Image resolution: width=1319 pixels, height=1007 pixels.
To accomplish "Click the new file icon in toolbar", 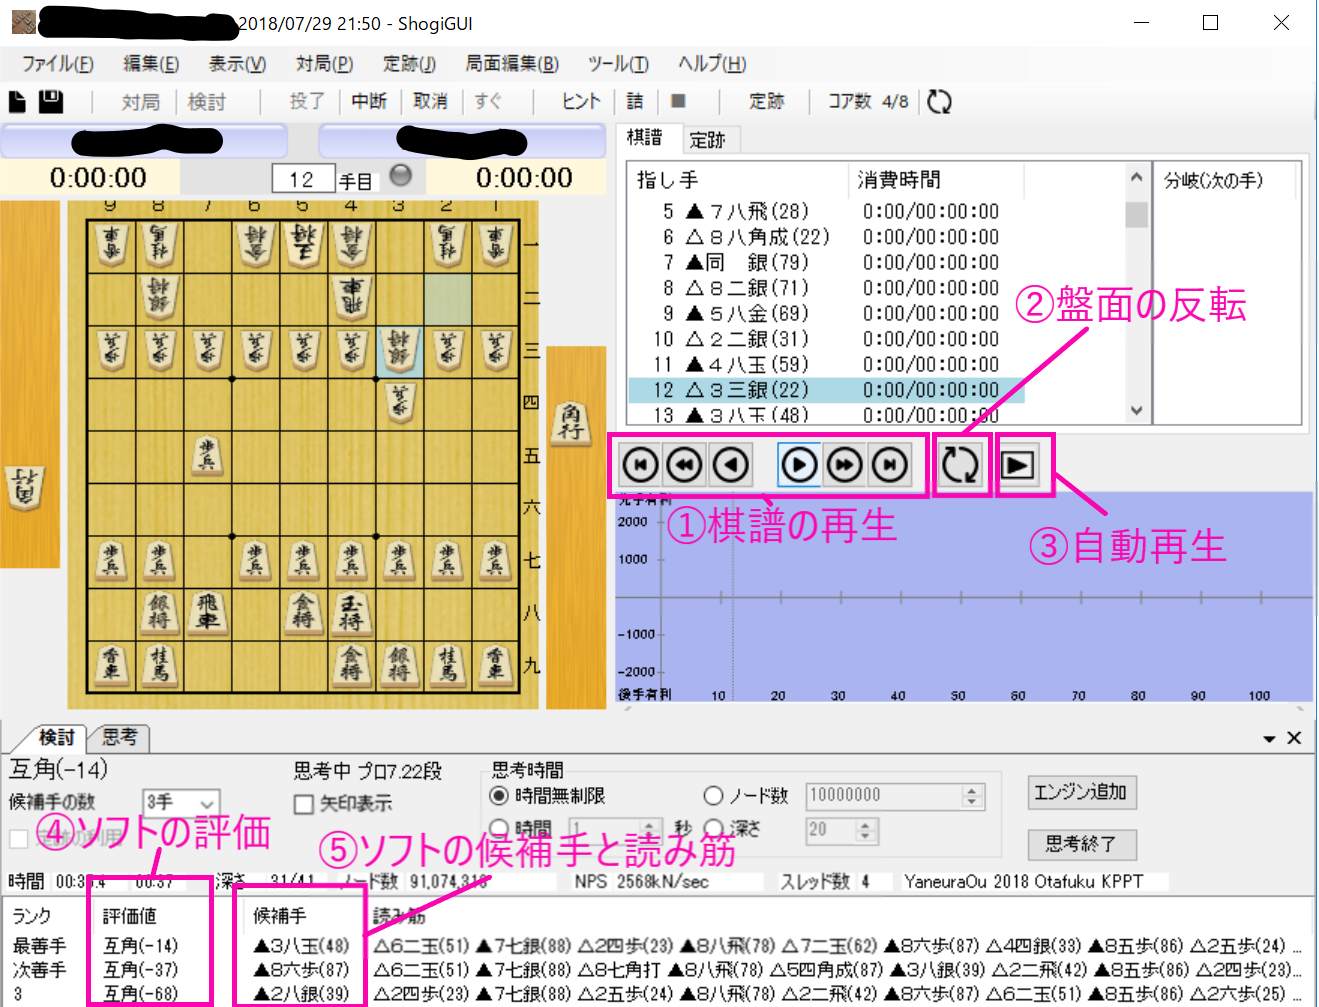I will coord(17,101).
